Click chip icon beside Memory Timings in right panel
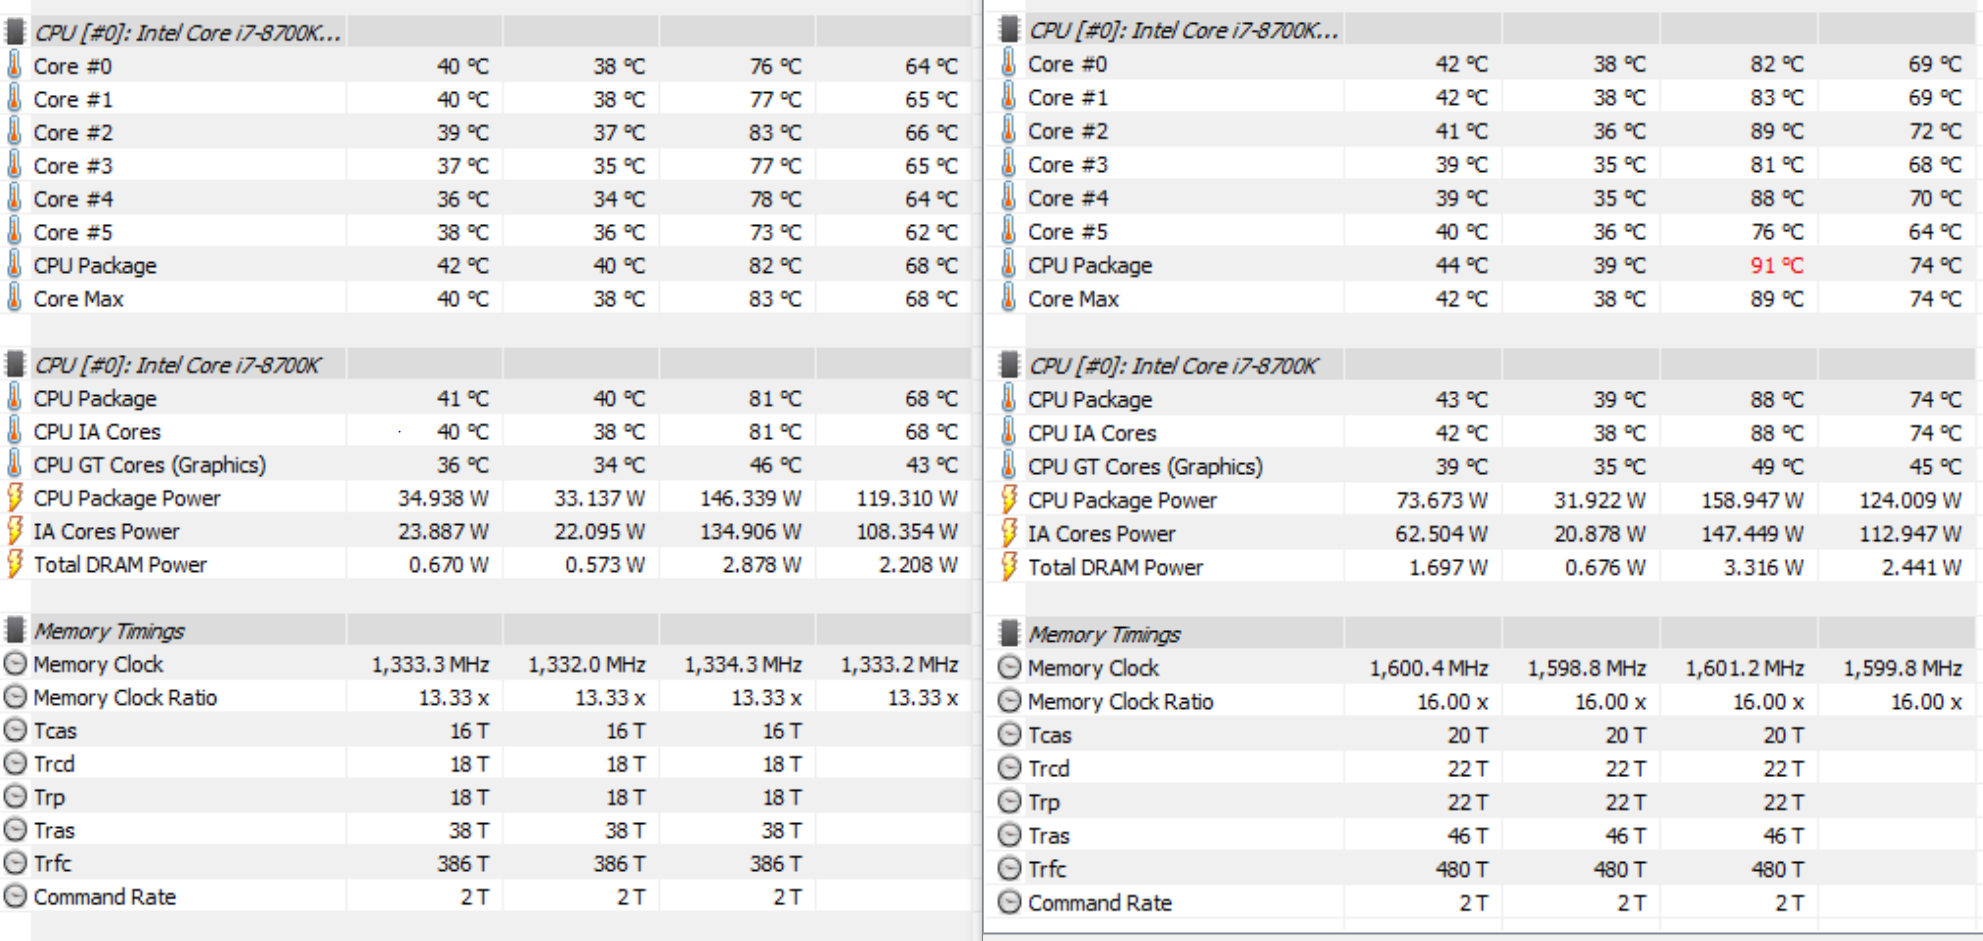The width and height of the screenshot is (1983, 941). [x=1009, y=633]
